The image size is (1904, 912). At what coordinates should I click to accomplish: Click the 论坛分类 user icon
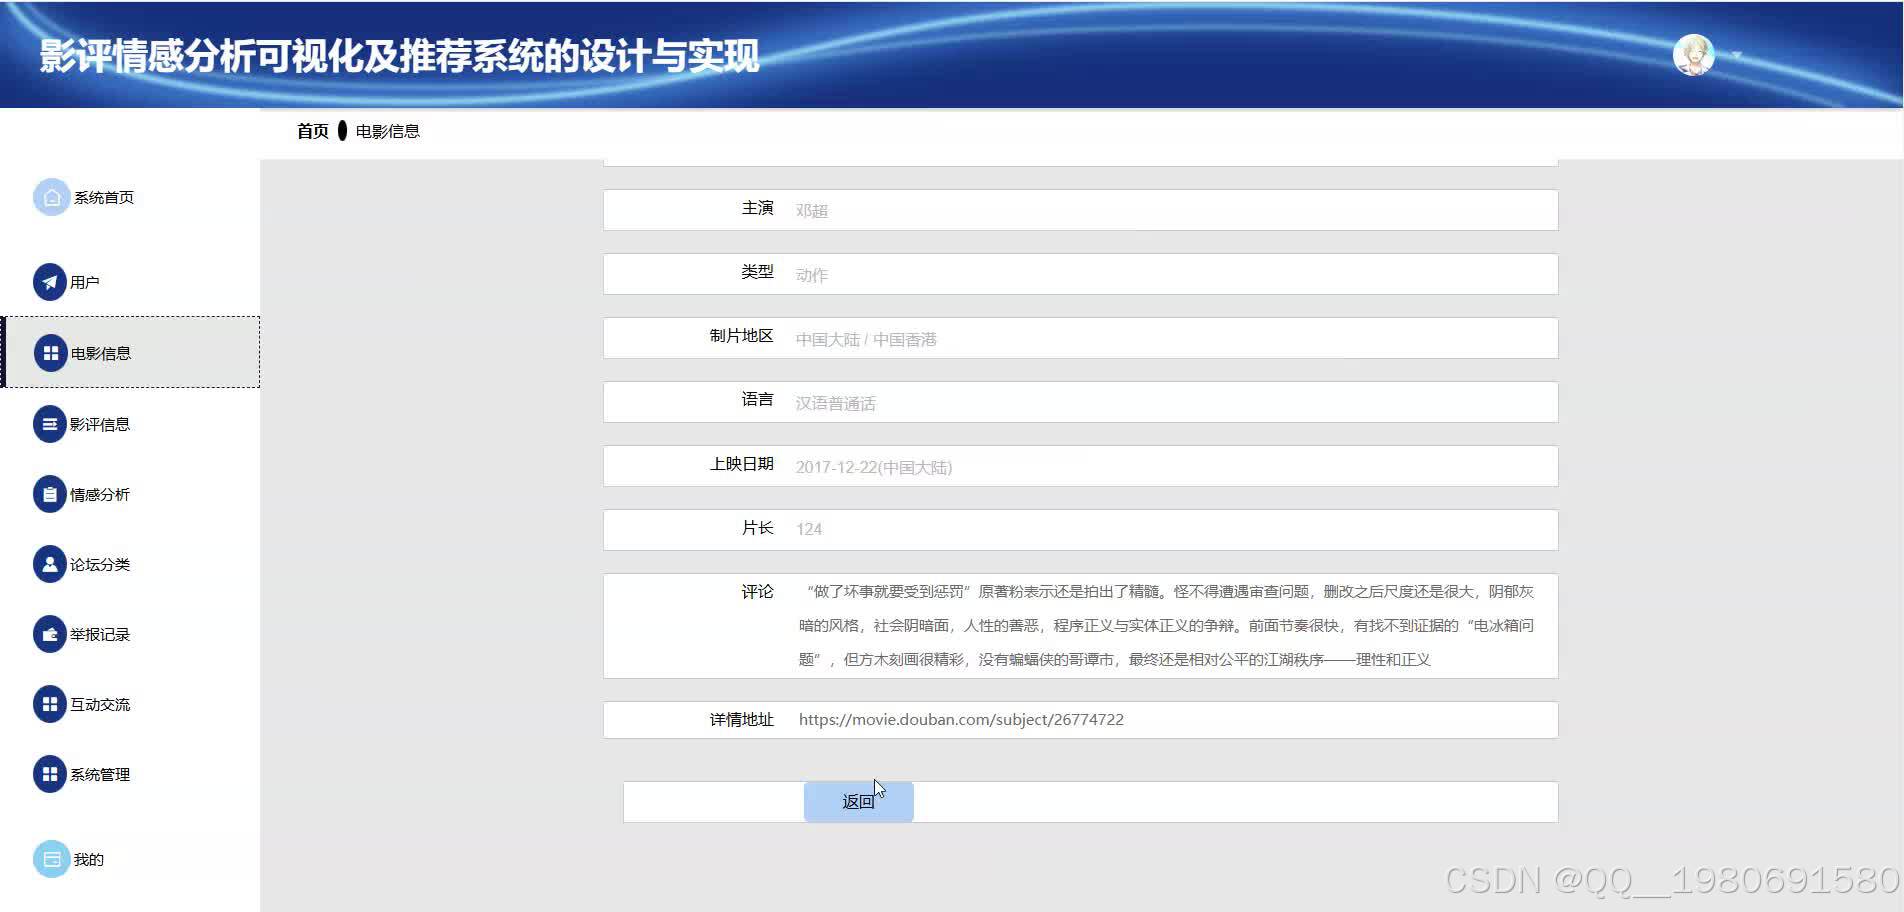coord(51,563)
